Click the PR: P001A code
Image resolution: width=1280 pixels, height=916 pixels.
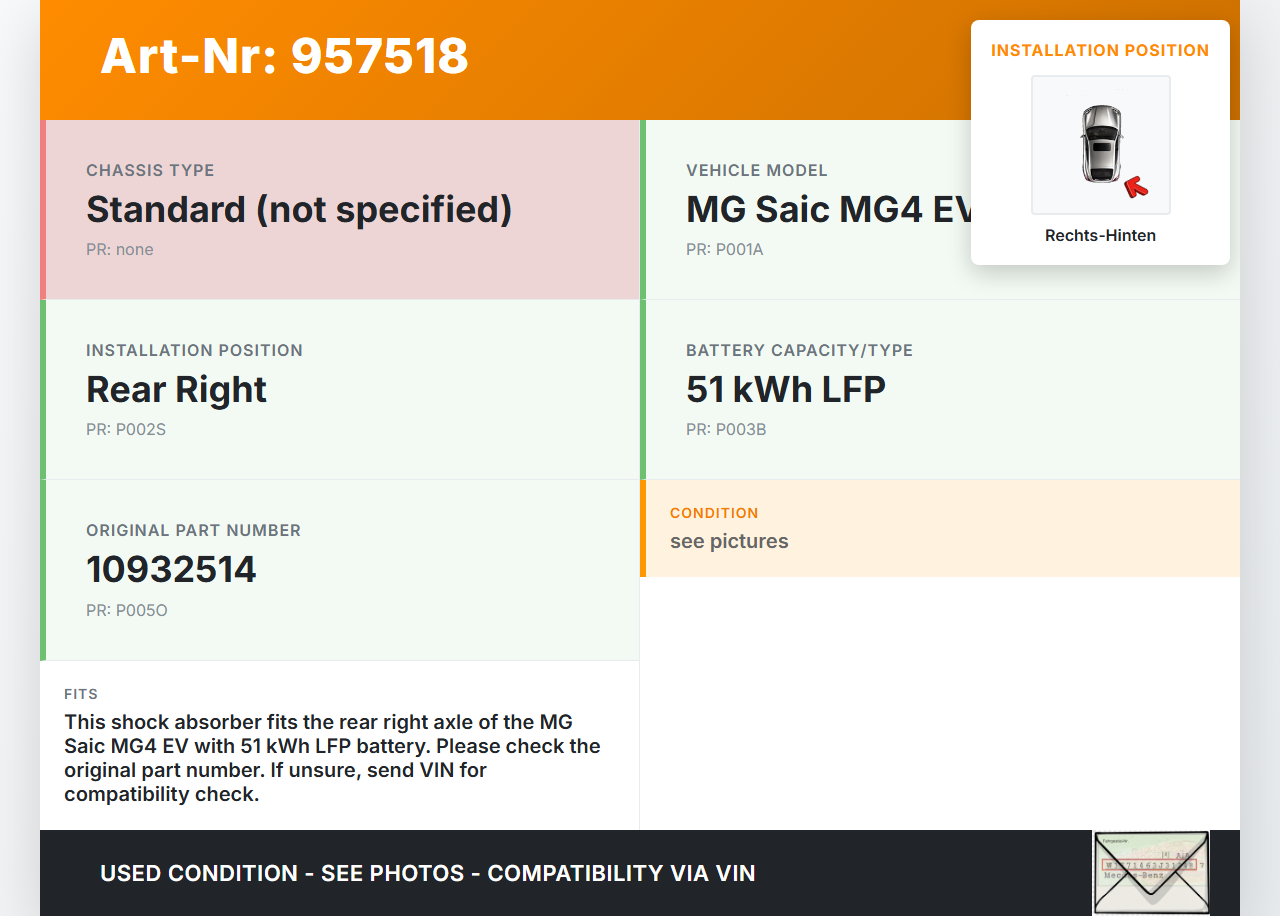(725, 250)
